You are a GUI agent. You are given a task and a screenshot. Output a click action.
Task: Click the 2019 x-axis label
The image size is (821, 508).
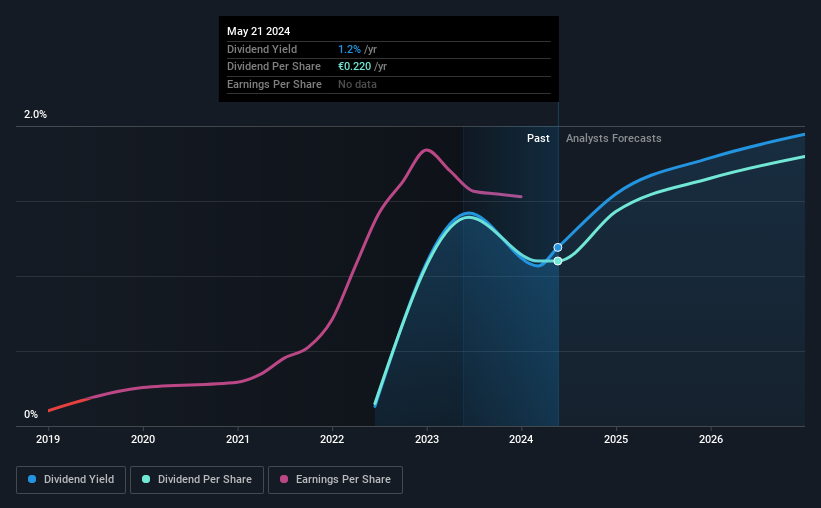[x=48, y=439]
